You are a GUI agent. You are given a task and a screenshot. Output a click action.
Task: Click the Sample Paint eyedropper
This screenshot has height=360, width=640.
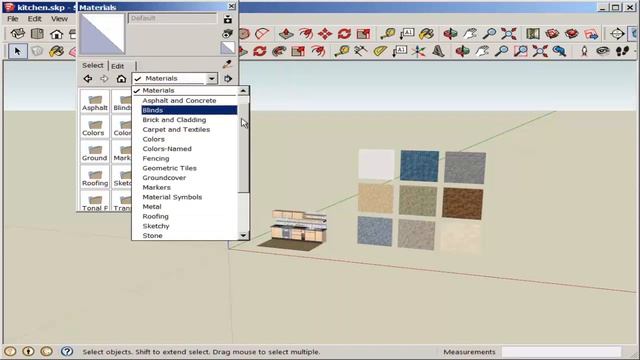click(227, 64)
